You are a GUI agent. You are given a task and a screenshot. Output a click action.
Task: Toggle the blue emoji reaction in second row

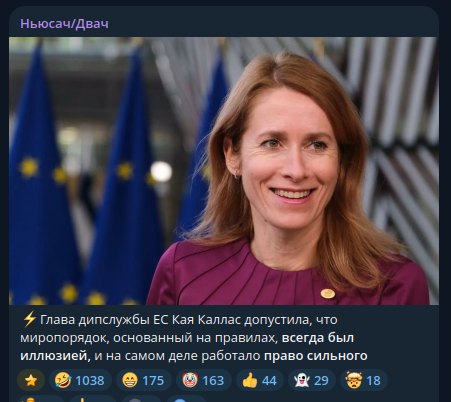click(x=186, y=399)
